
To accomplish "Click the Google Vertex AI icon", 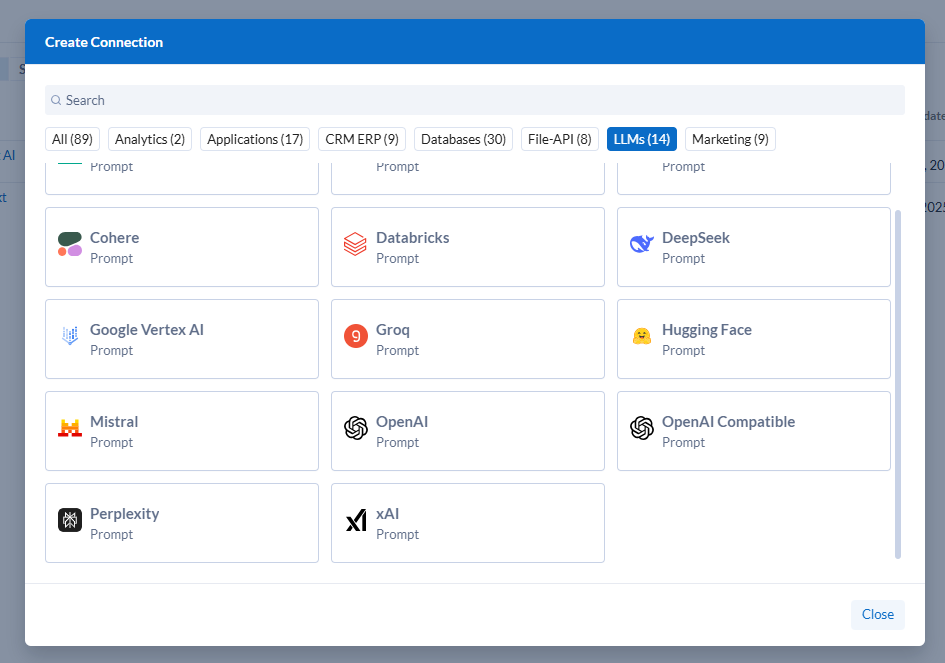I will click(70, 336).
